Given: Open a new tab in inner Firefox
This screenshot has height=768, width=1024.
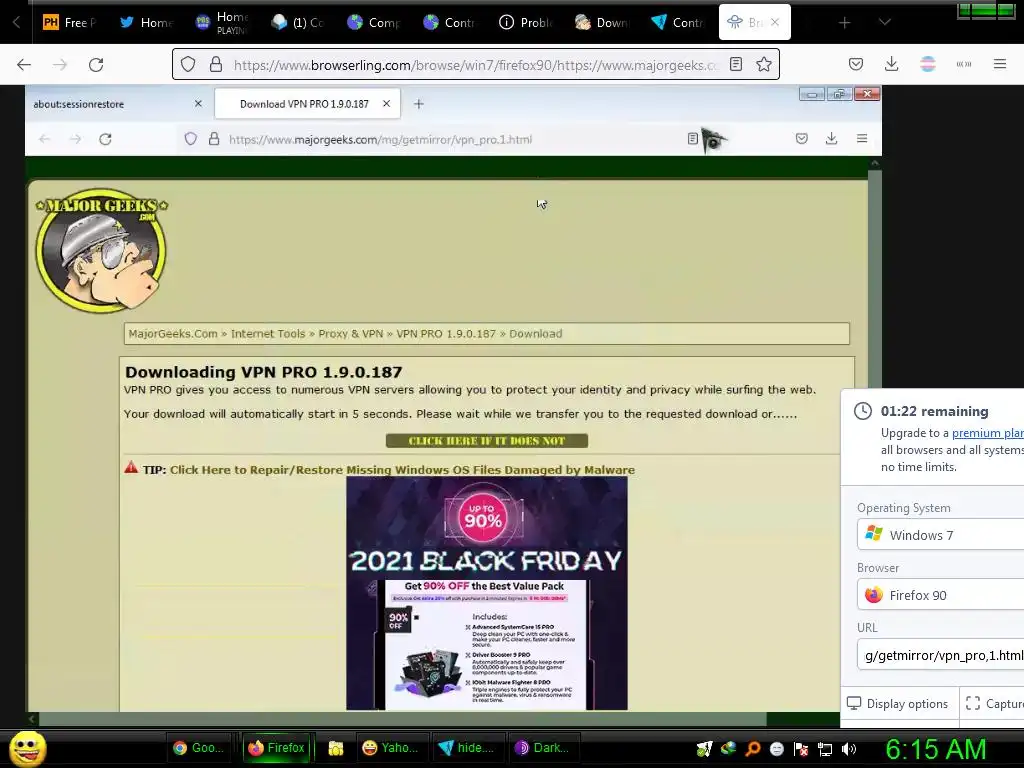Looking at the screenshot, I should click(419, 104).
